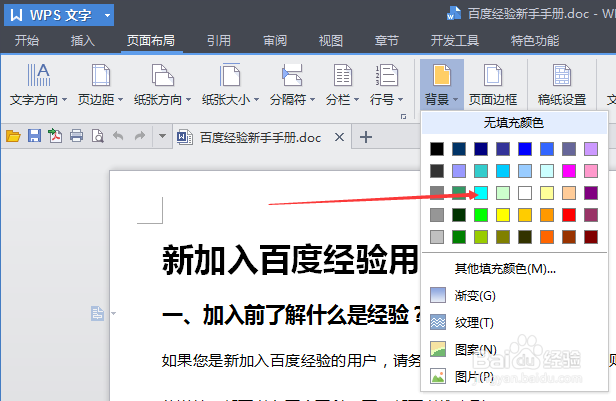616x401 pixels.
Task: Pick the pure red color swatch
Action: [x=569, y=215]
